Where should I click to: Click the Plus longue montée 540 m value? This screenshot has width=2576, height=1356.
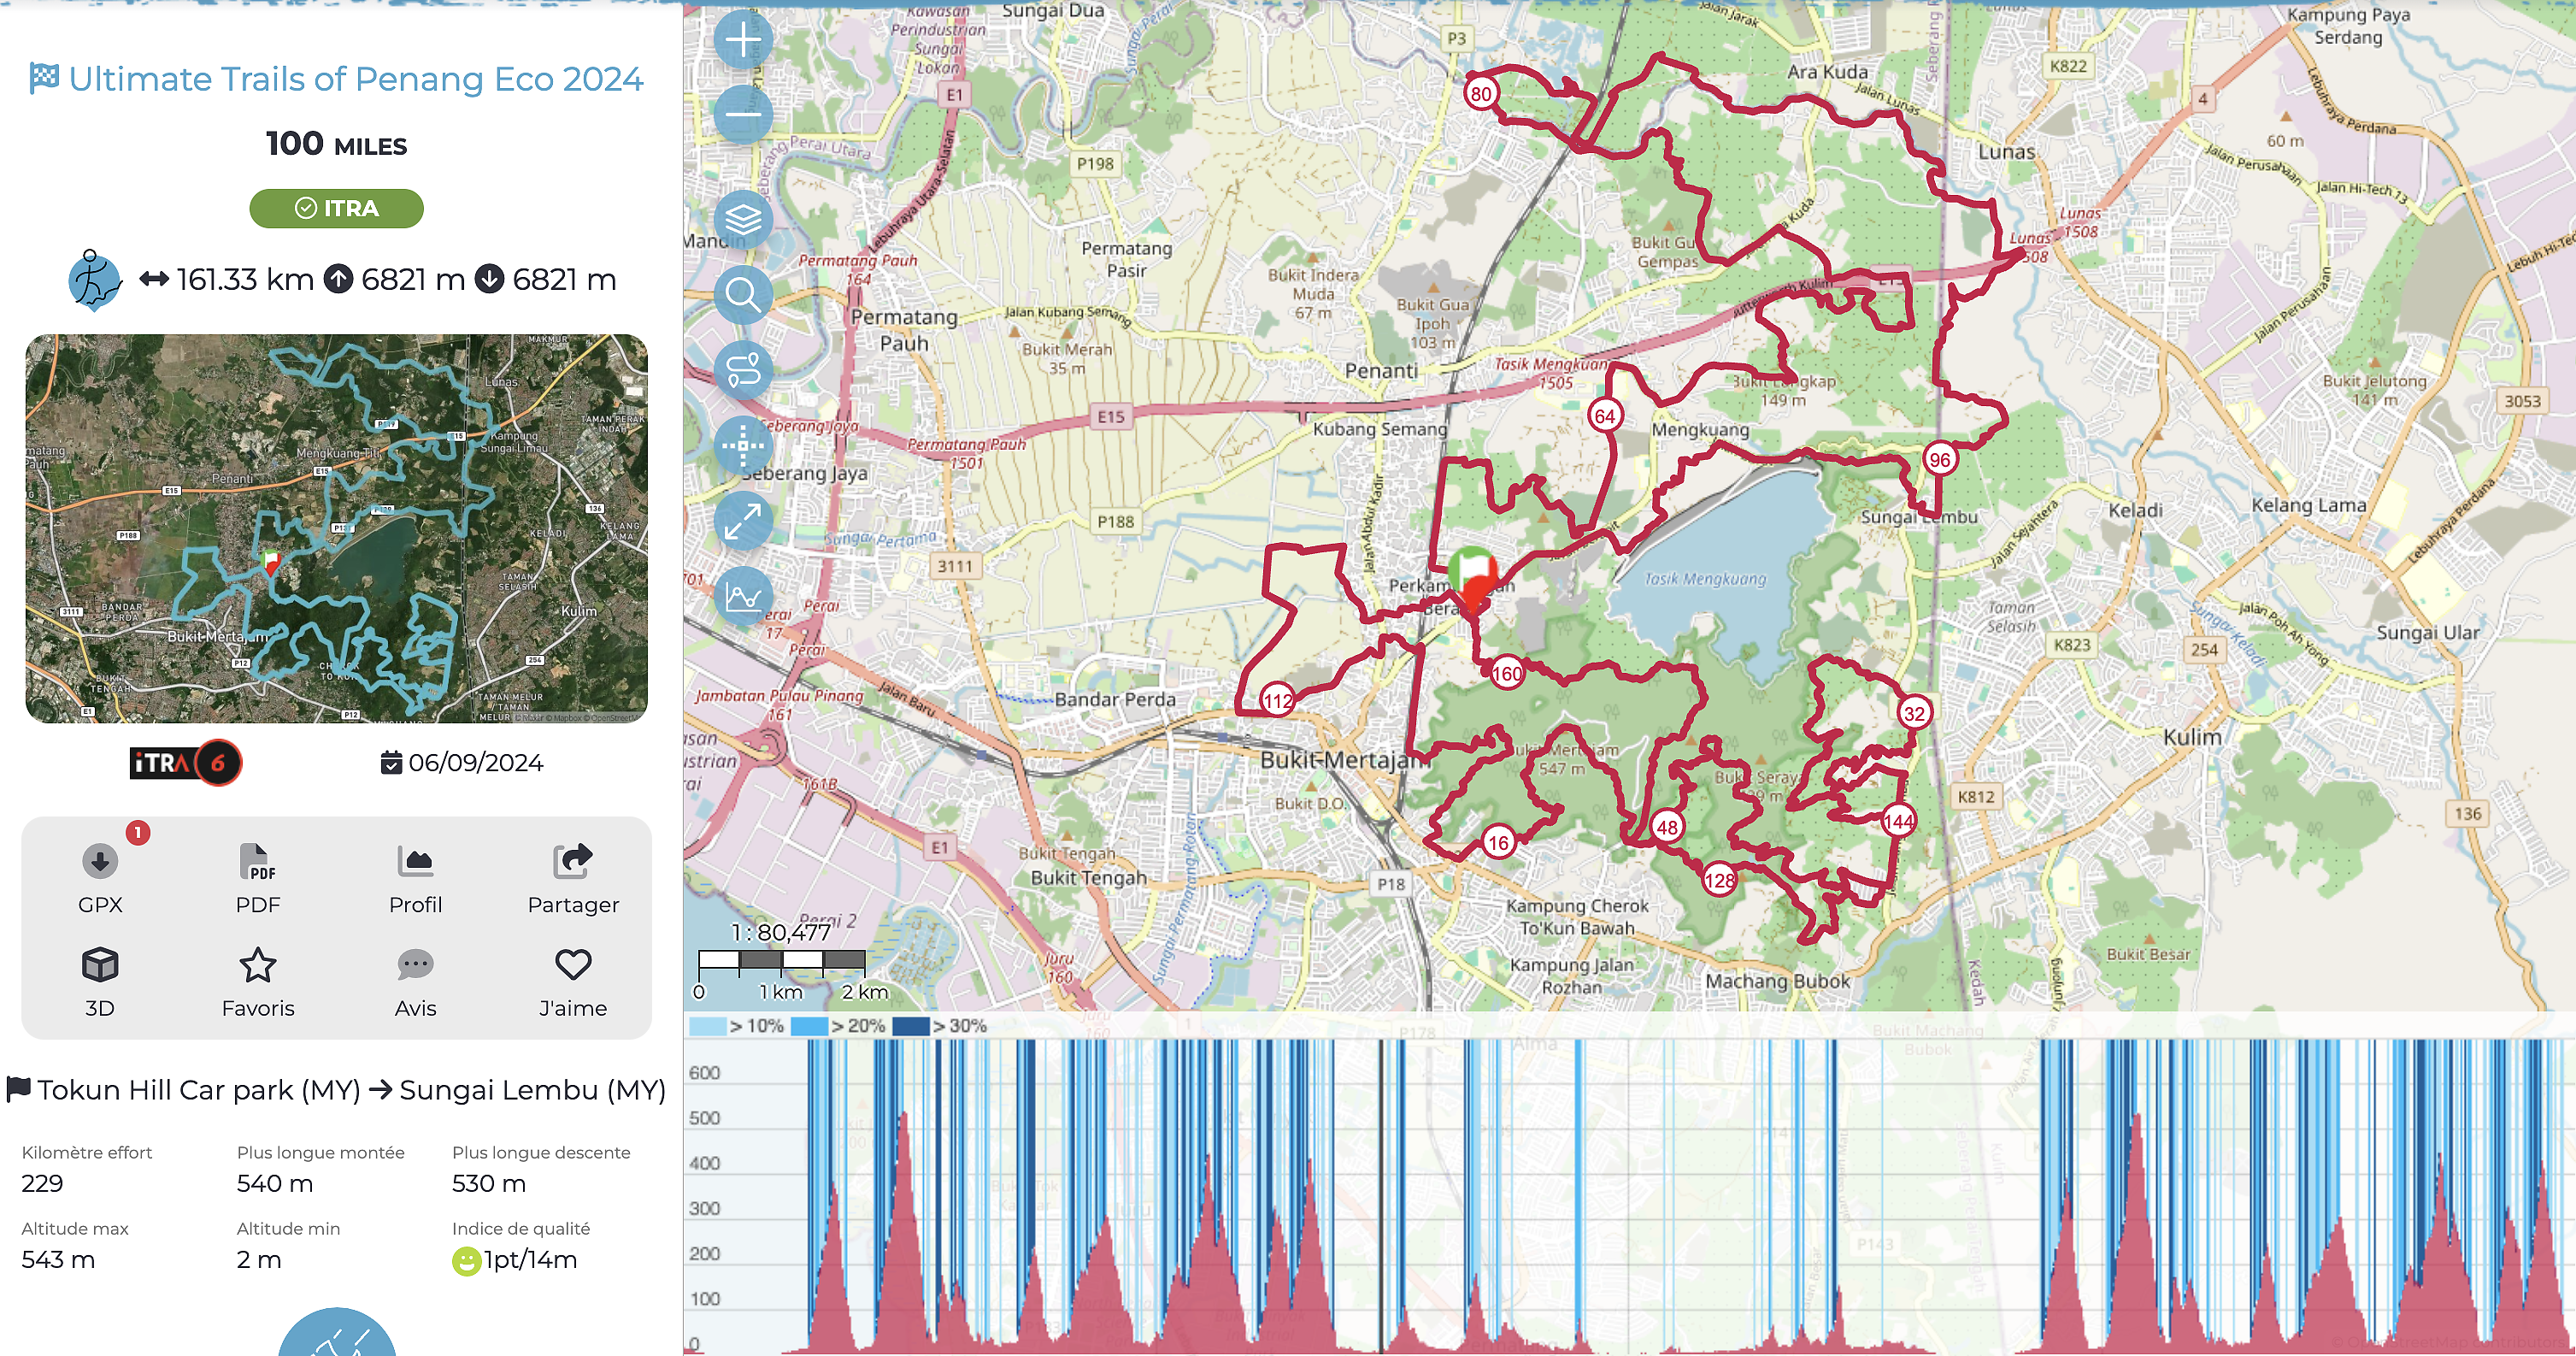click(x=275, y=1183)
